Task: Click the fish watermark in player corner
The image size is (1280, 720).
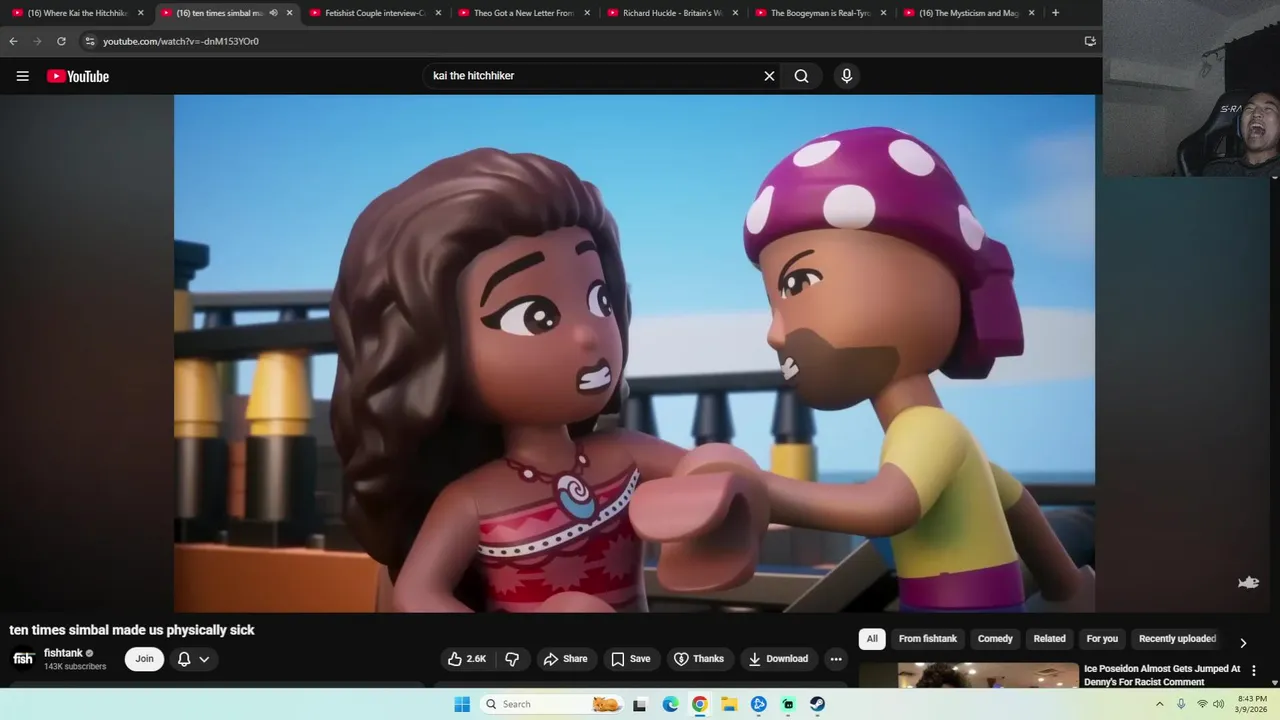Action: pos(1248,582)
